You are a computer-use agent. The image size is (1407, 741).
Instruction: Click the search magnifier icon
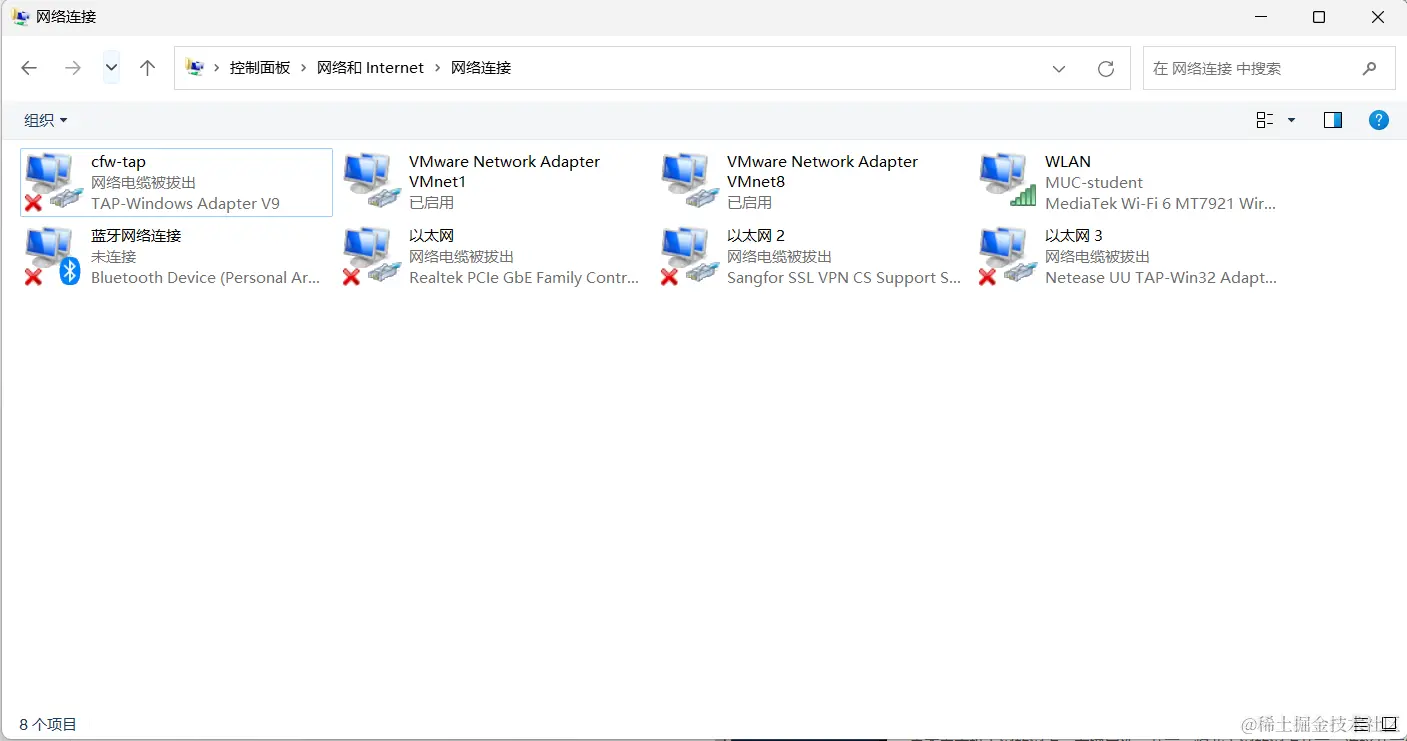1369,68
